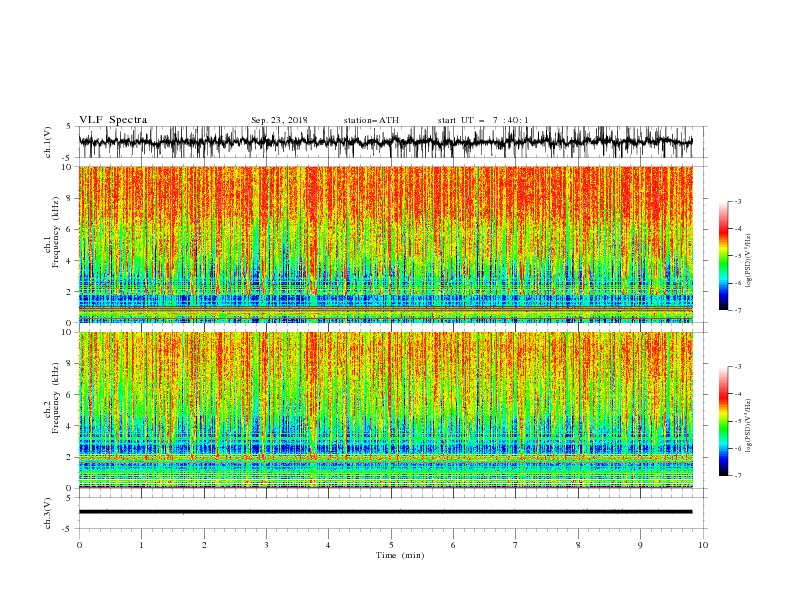Click the "2" kHz tick of ch.2 spectrogram
This screenshot has height=612, width=792.
pyautogui.click(x=70, y=457)
